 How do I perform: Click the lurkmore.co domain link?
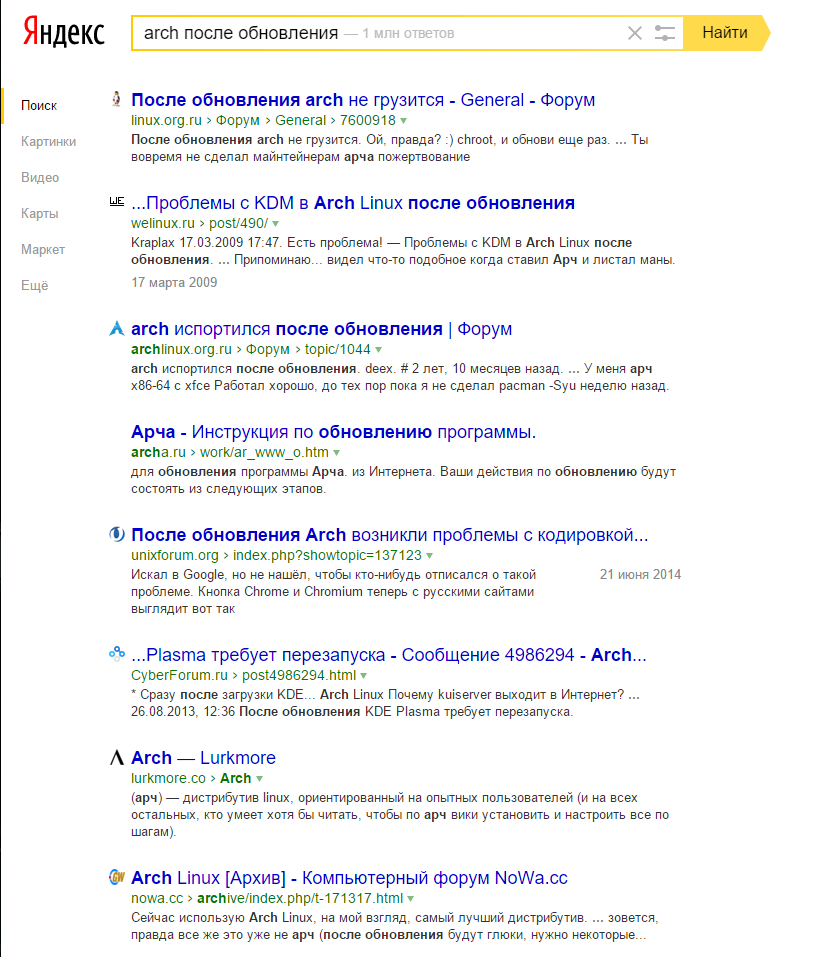click(168, 778)
